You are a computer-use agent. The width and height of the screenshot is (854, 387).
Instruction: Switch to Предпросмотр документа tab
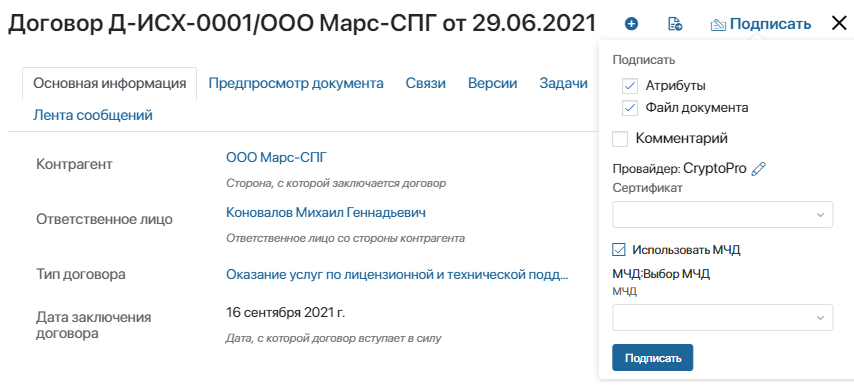[296, 84]
